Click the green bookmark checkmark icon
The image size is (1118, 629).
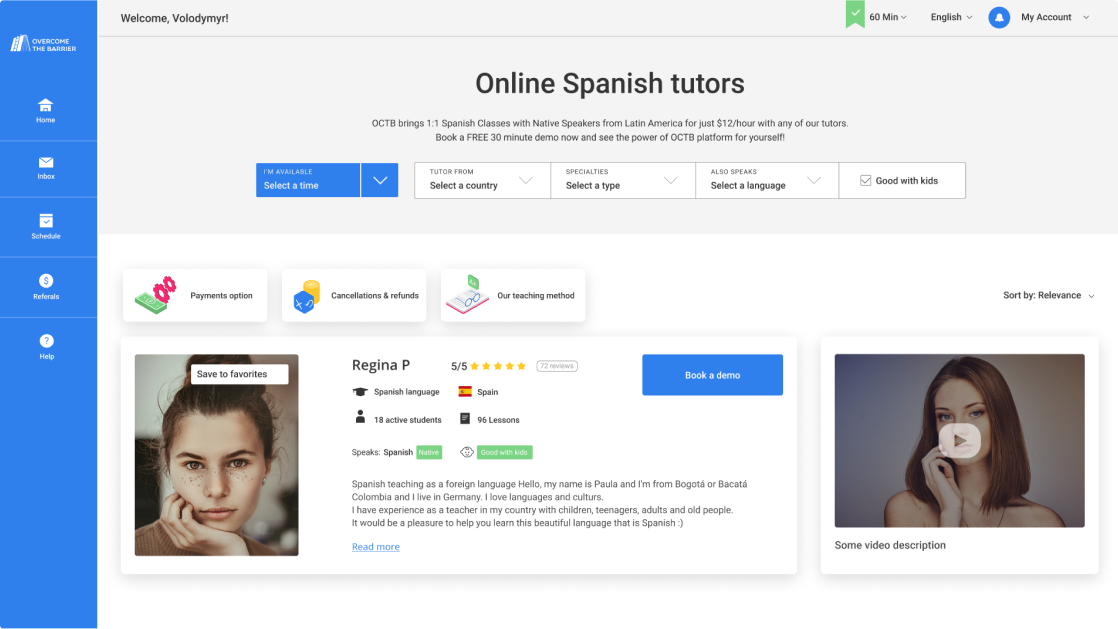[855, 14]
